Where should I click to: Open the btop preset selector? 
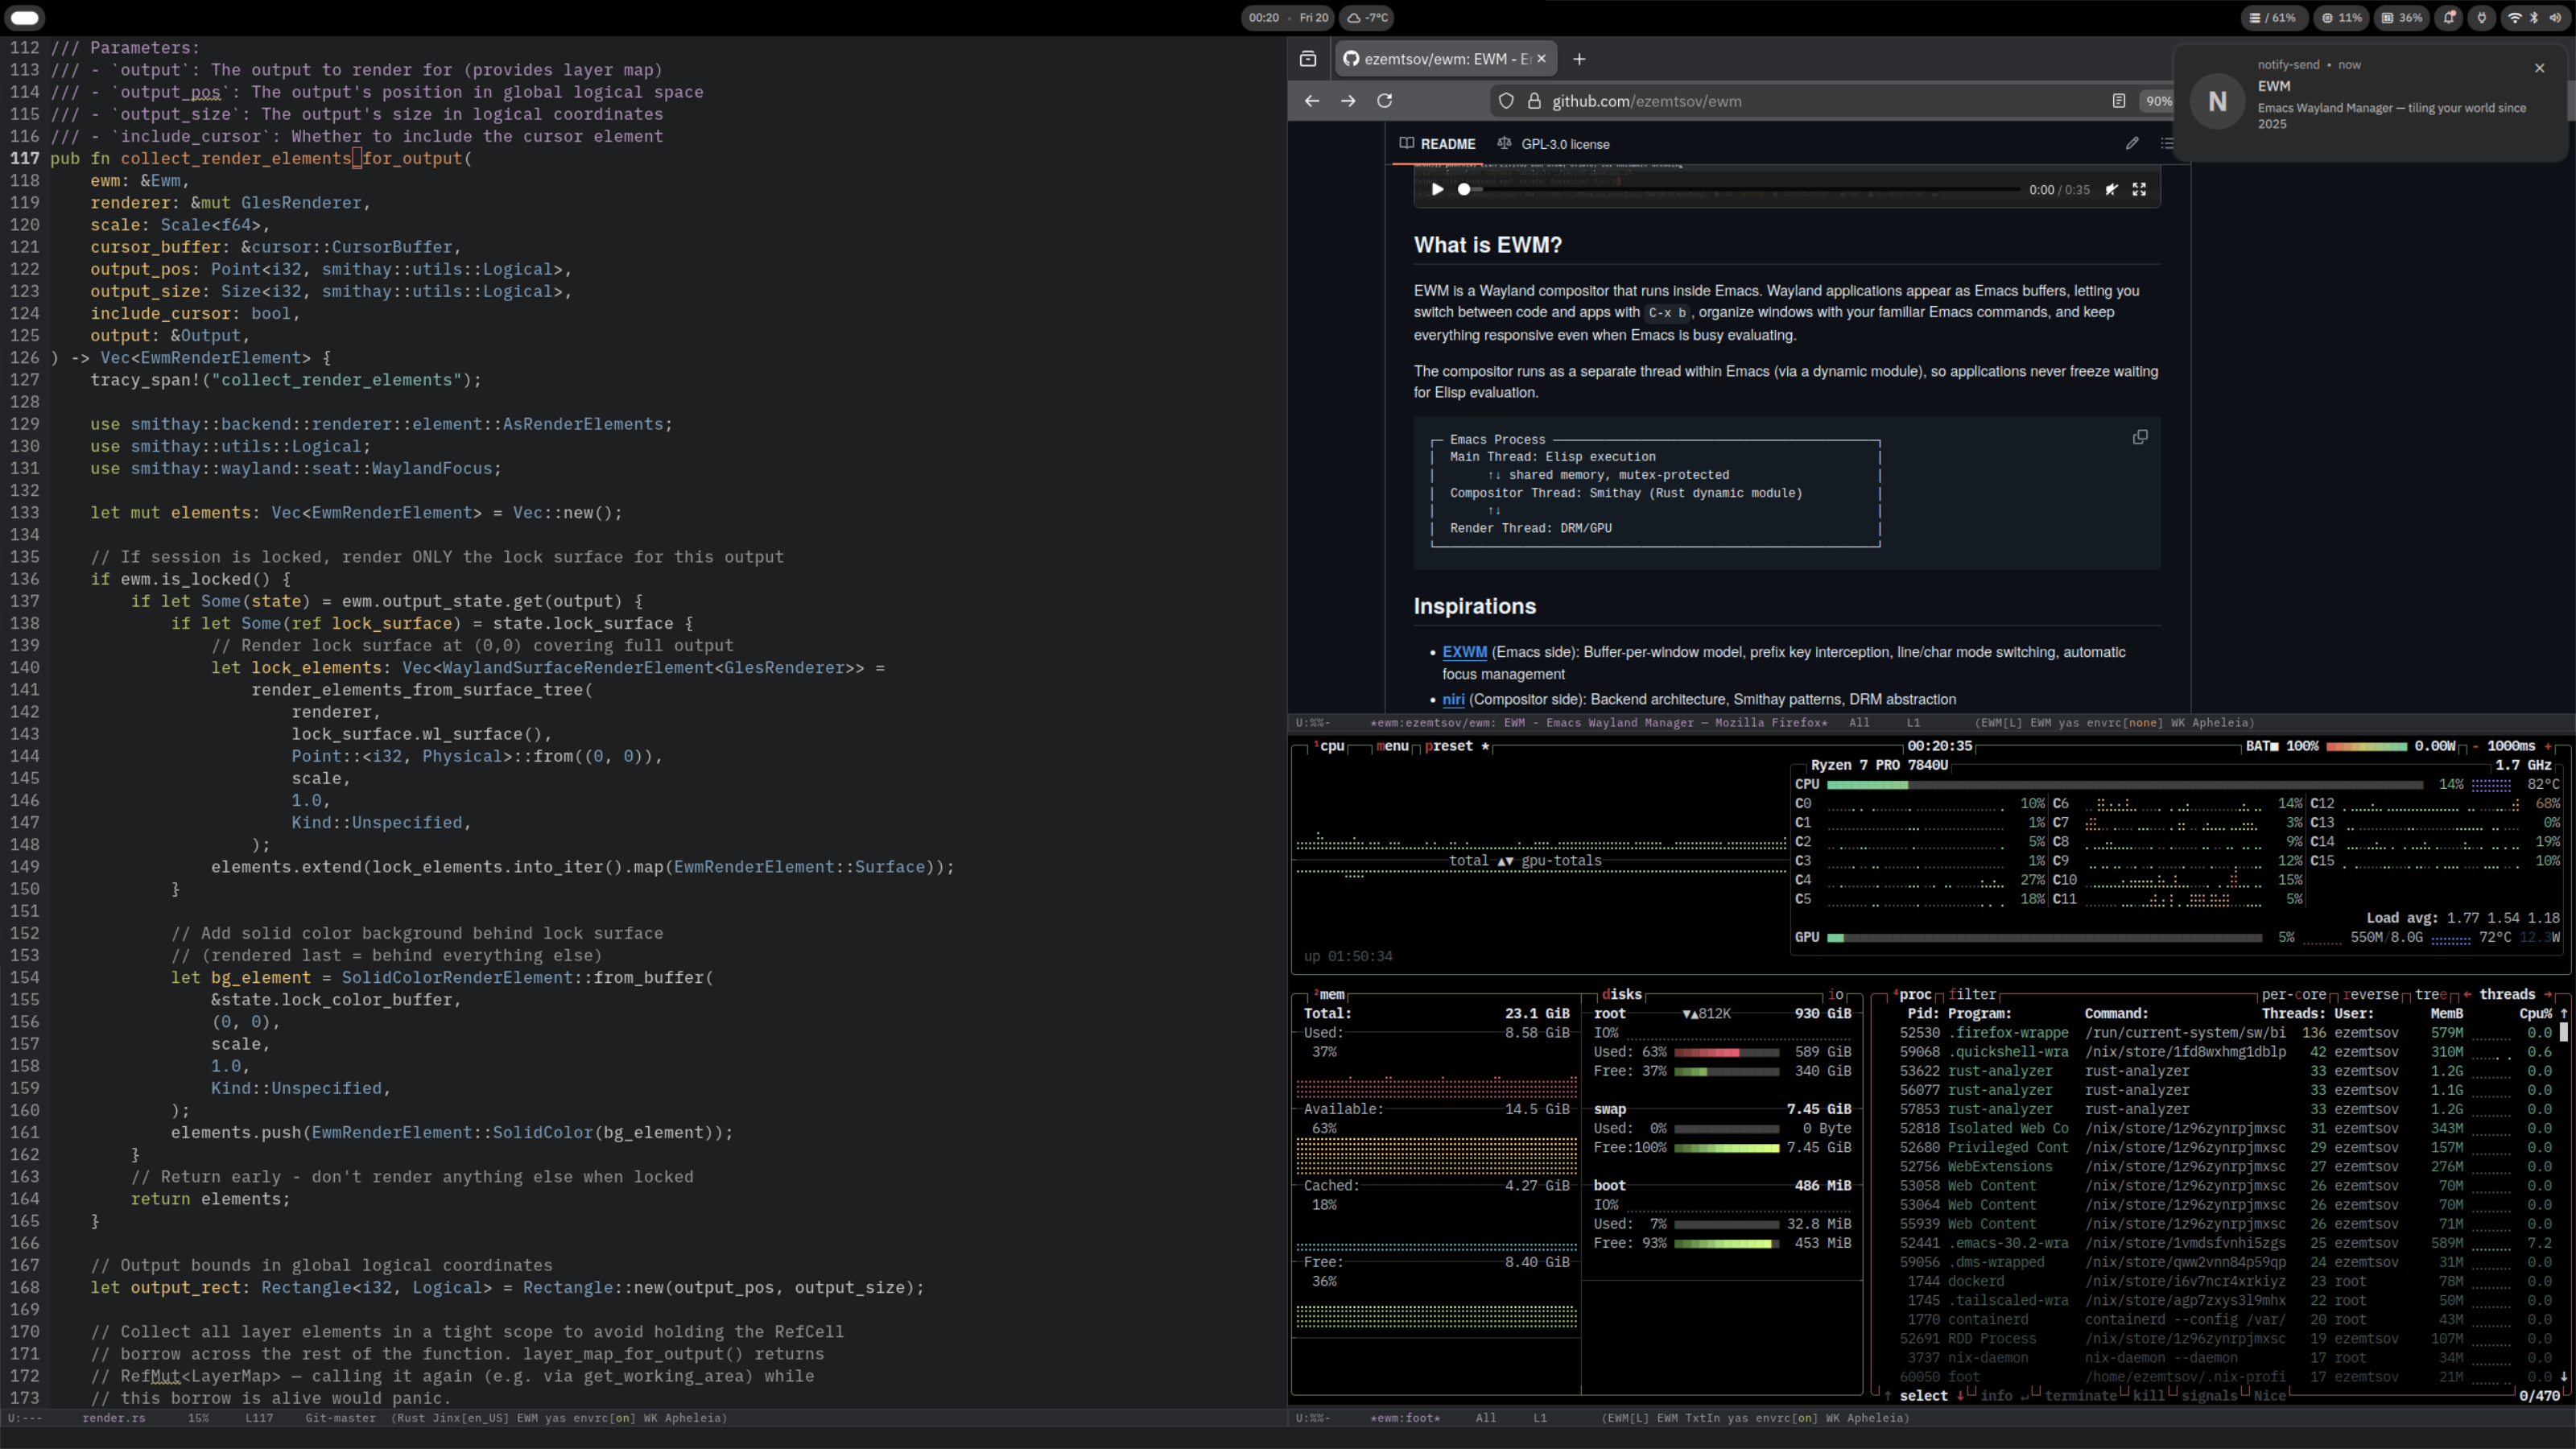point(1449,746)
